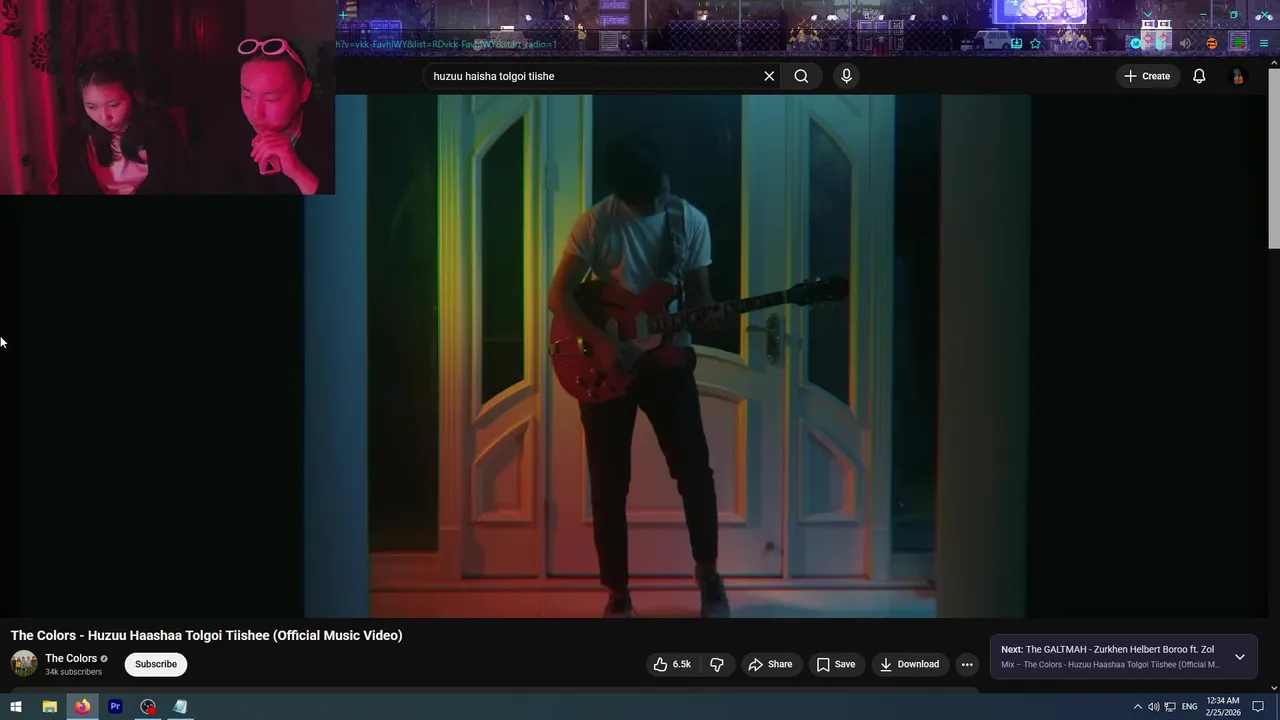The height and width of the screenshot is (720, 1280).
Task: Open the Windows notification center
Action: click(1258, 707)
